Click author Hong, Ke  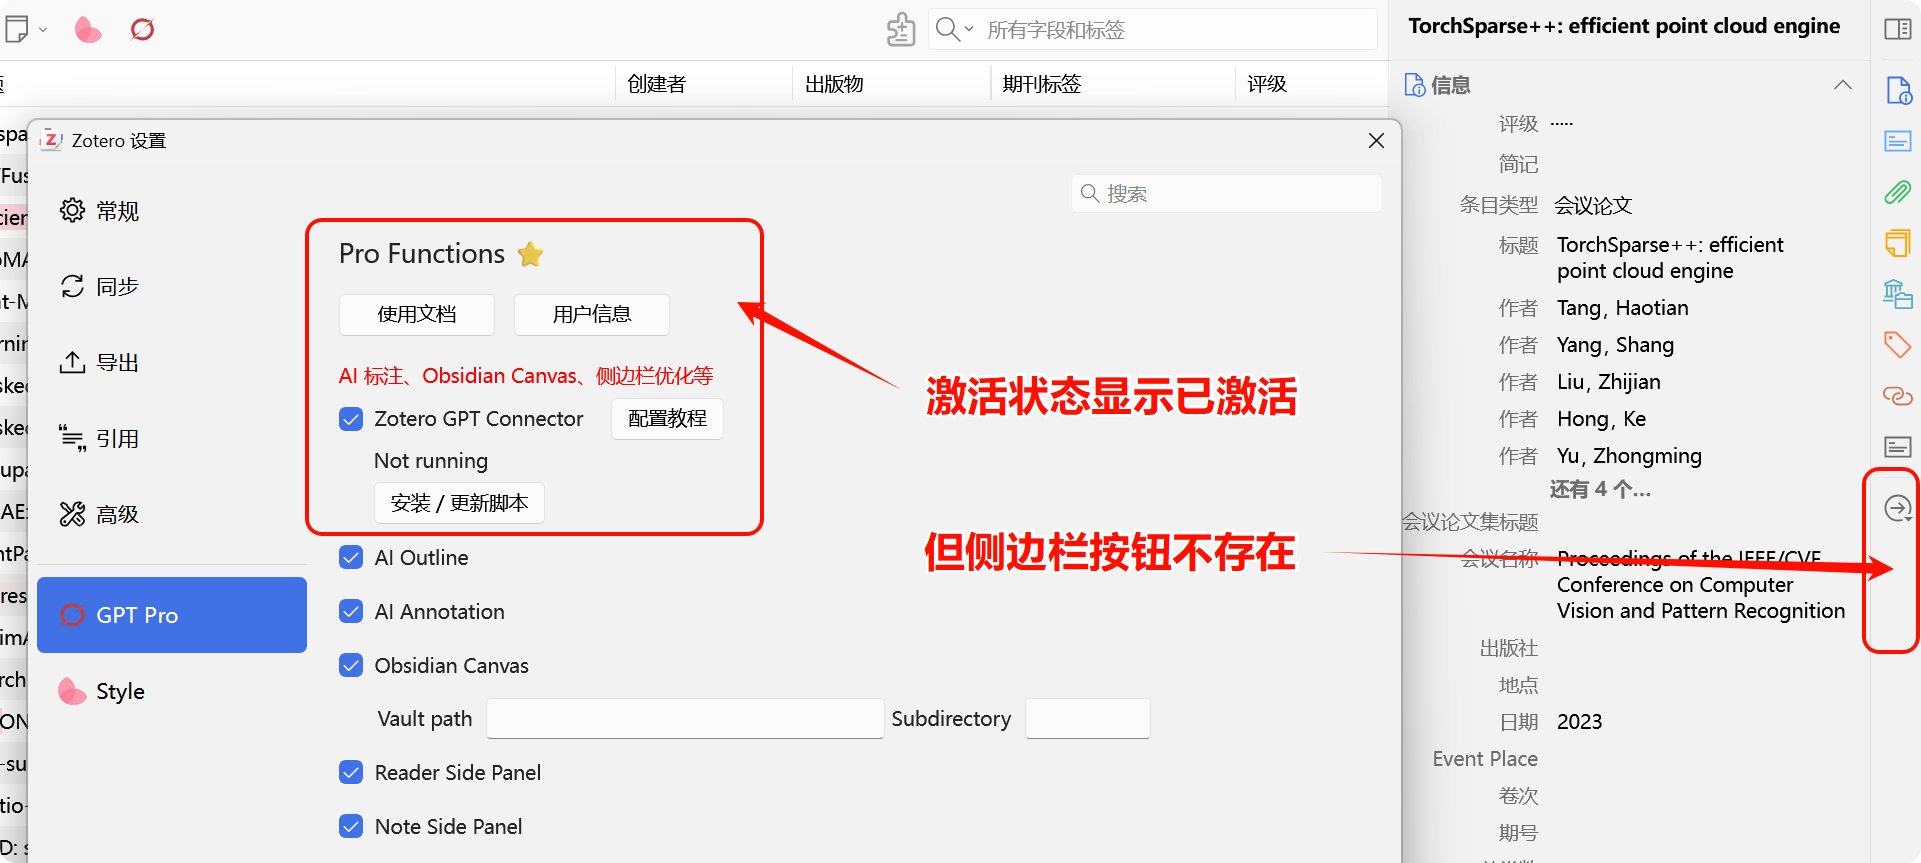(x=1601, y=419)
